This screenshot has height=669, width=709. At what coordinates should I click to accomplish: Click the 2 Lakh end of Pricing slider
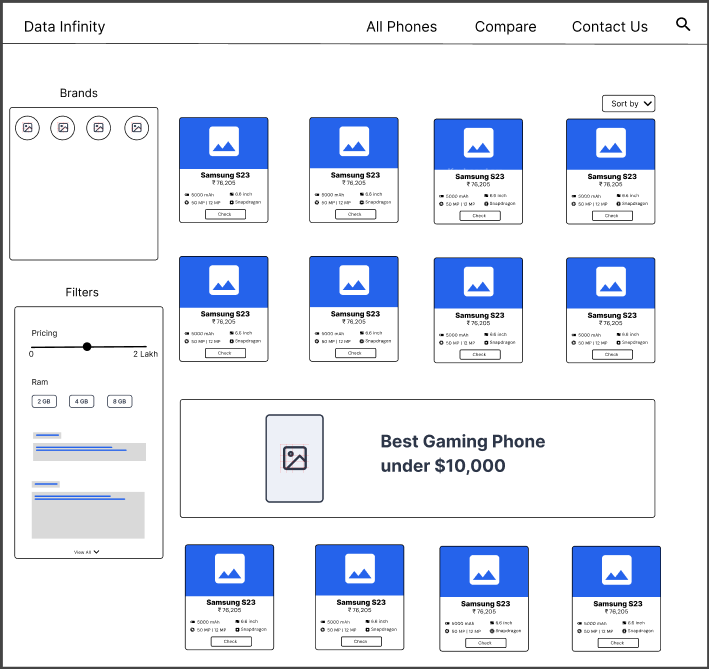coord(145,354)
